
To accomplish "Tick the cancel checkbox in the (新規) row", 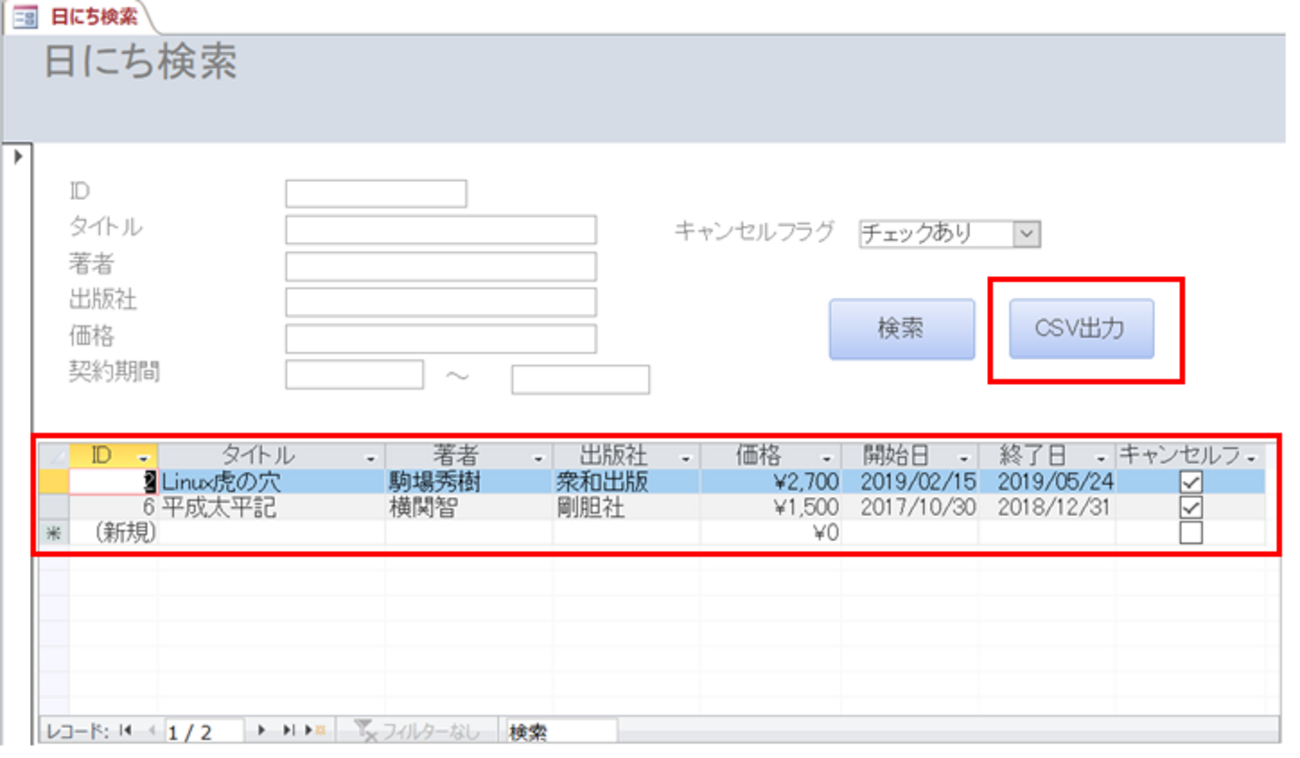I will pyautogui.click(x=1190, y=533).
